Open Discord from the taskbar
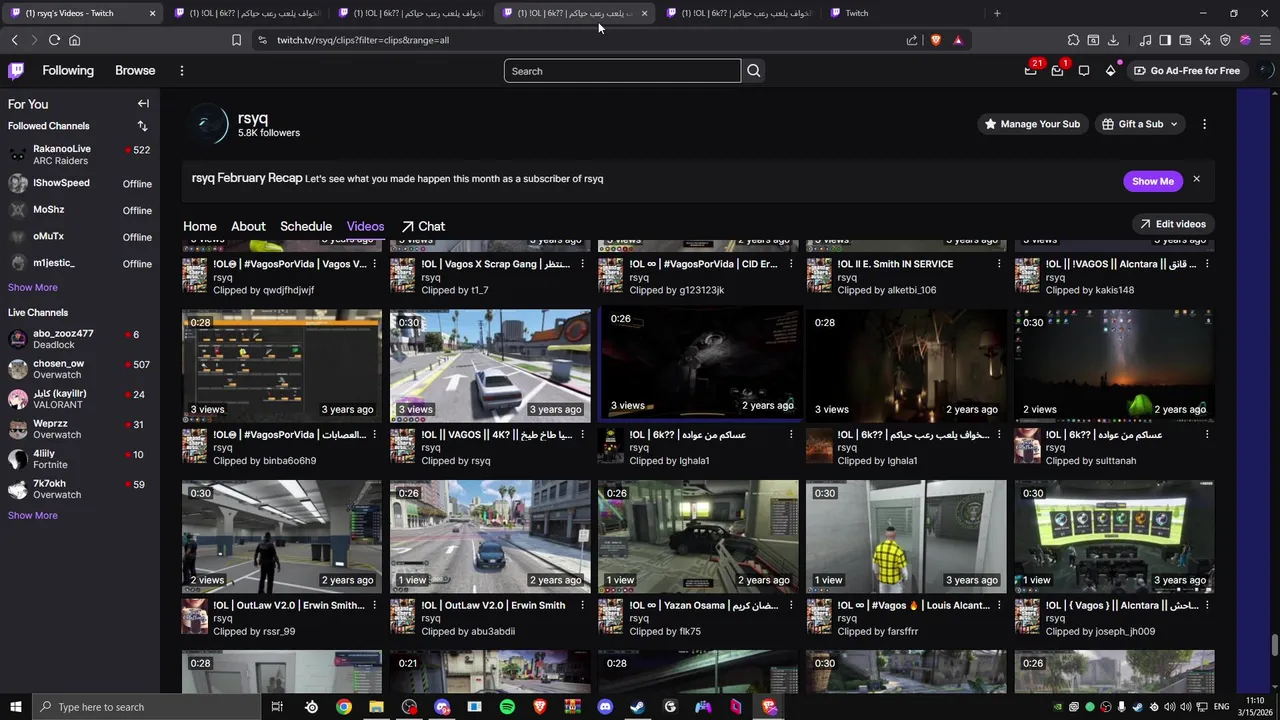The image size is (1280, 720). point(605,707)
